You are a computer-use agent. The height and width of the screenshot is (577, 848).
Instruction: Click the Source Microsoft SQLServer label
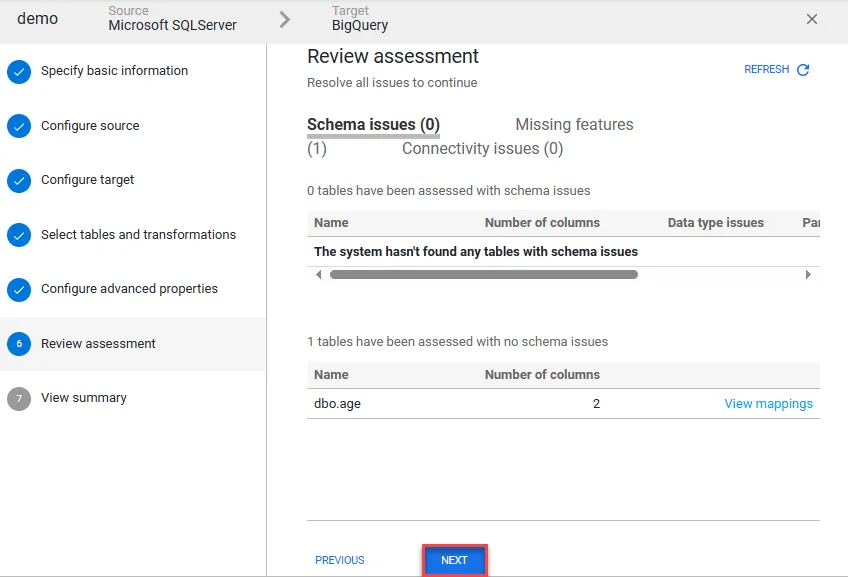click(172, 18)
